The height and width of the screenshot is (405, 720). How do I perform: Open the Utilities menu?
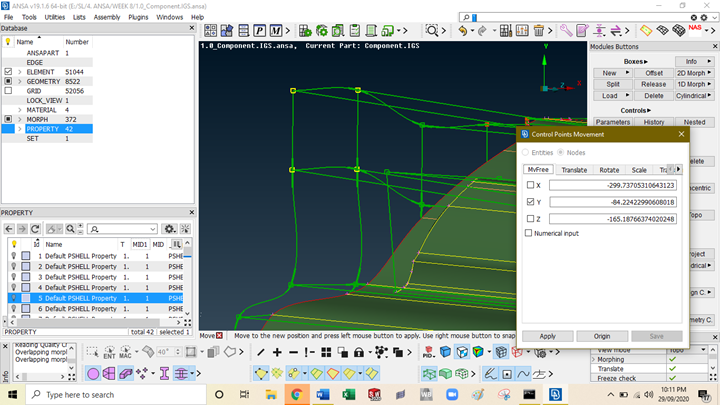tap(55, 17)
